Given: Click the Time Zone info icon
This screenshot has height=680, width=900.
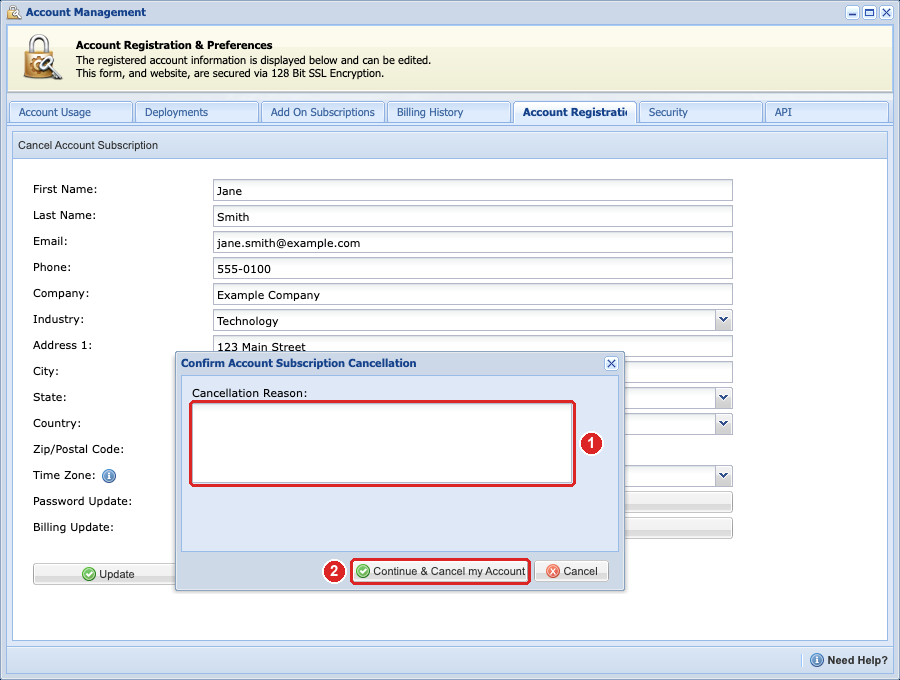Looking at the screenshot, I should tap(109, 476).
